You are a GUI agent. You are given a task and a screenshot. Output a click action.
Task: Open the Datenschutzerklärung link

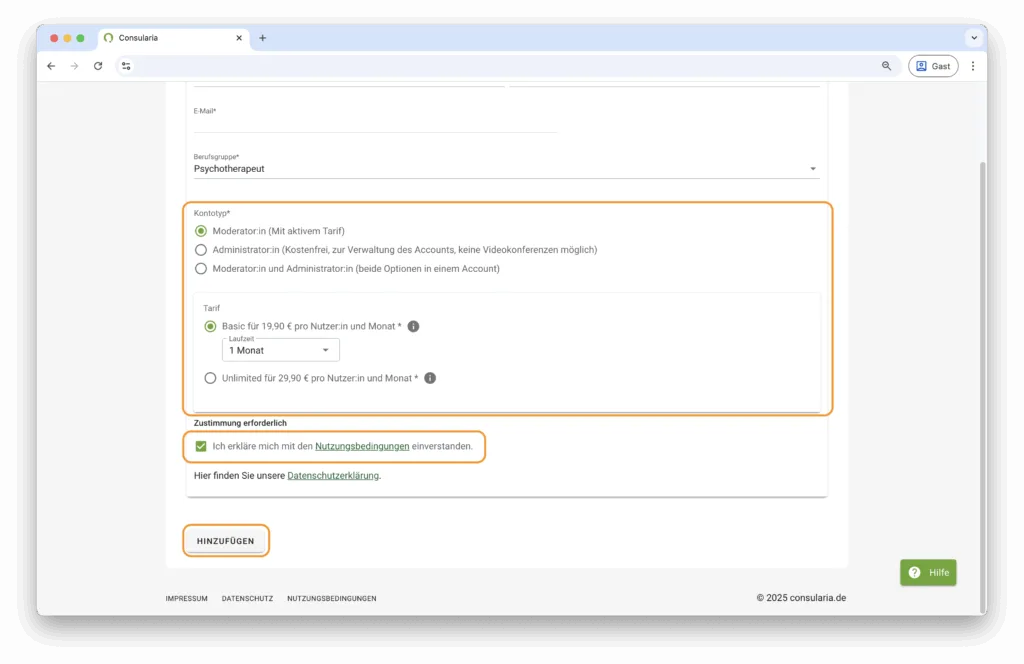pyautogui.click(x=332, y=476)
